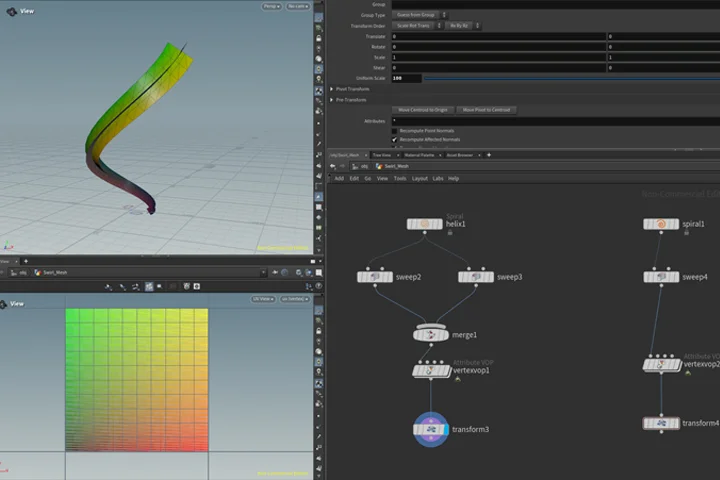Open the Persp viewport dropdown

pos(272,6)
